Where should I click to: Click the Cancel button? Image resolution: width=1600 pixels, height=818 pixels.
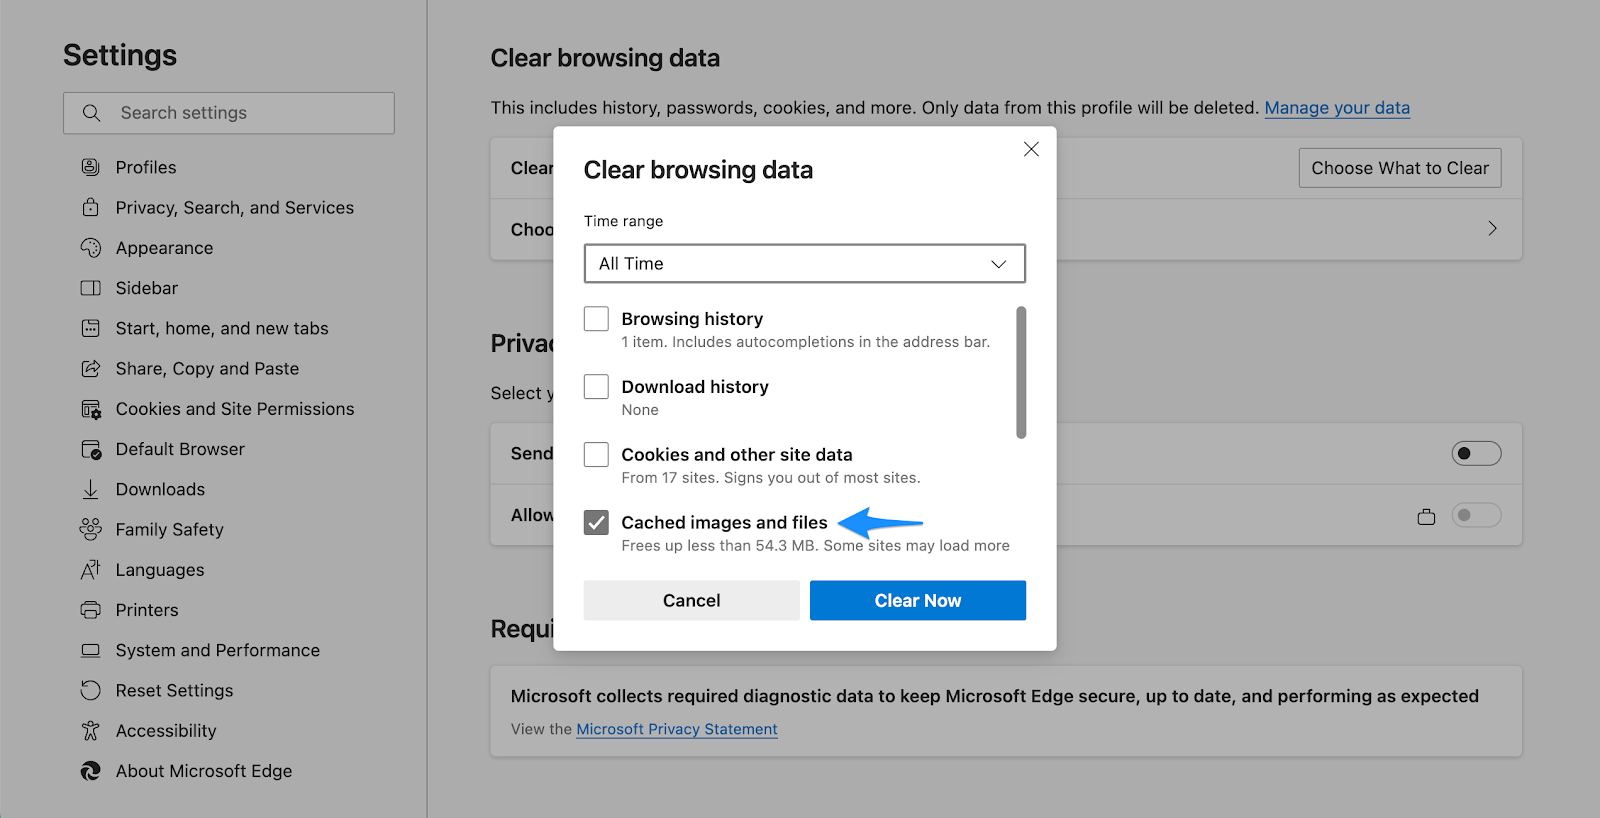tap(691, 600)
